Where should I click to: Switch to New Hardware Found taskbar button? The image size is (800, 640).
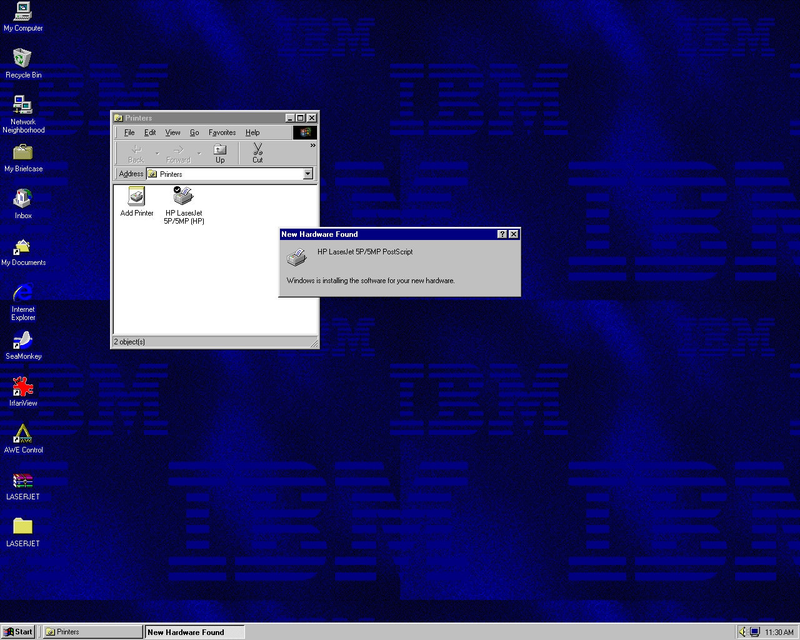click(194, 632)
